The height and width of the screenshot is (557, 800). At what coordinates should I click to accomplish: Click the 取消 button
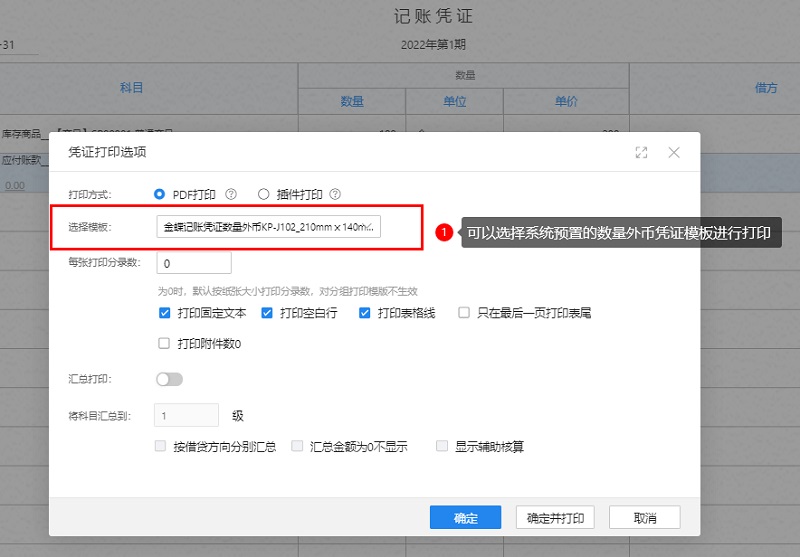(x=645, y=517)
